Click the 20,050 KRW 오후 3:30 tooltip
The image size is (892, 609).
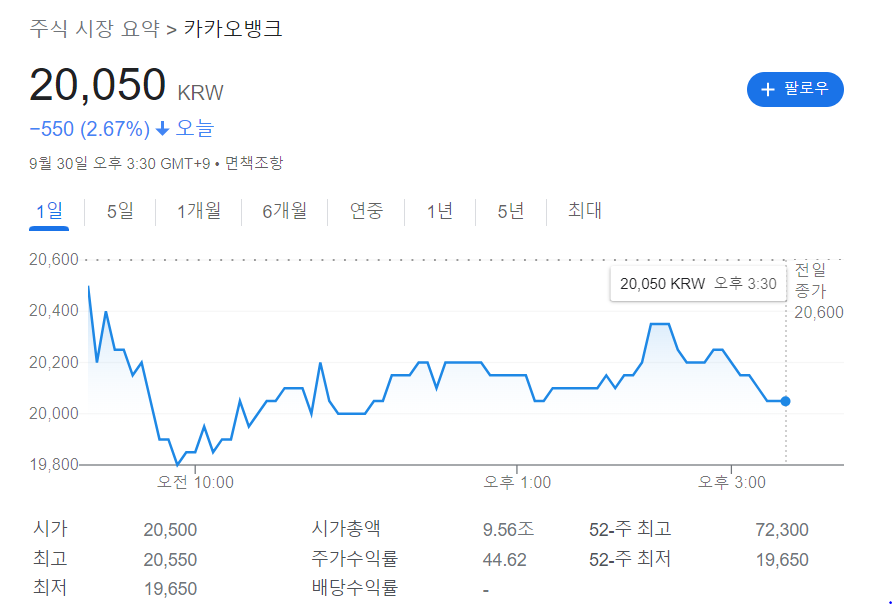pos(698,283)
